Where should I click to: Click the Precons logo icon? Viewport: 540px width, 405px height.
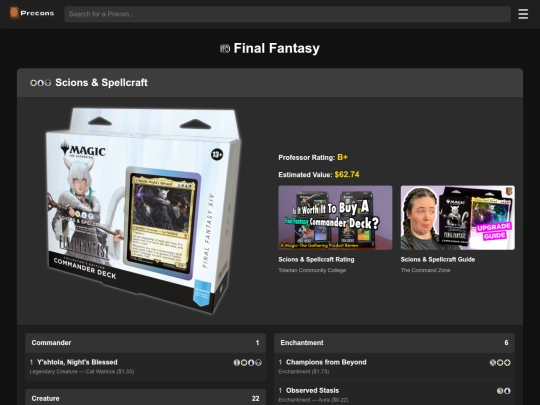14,13
